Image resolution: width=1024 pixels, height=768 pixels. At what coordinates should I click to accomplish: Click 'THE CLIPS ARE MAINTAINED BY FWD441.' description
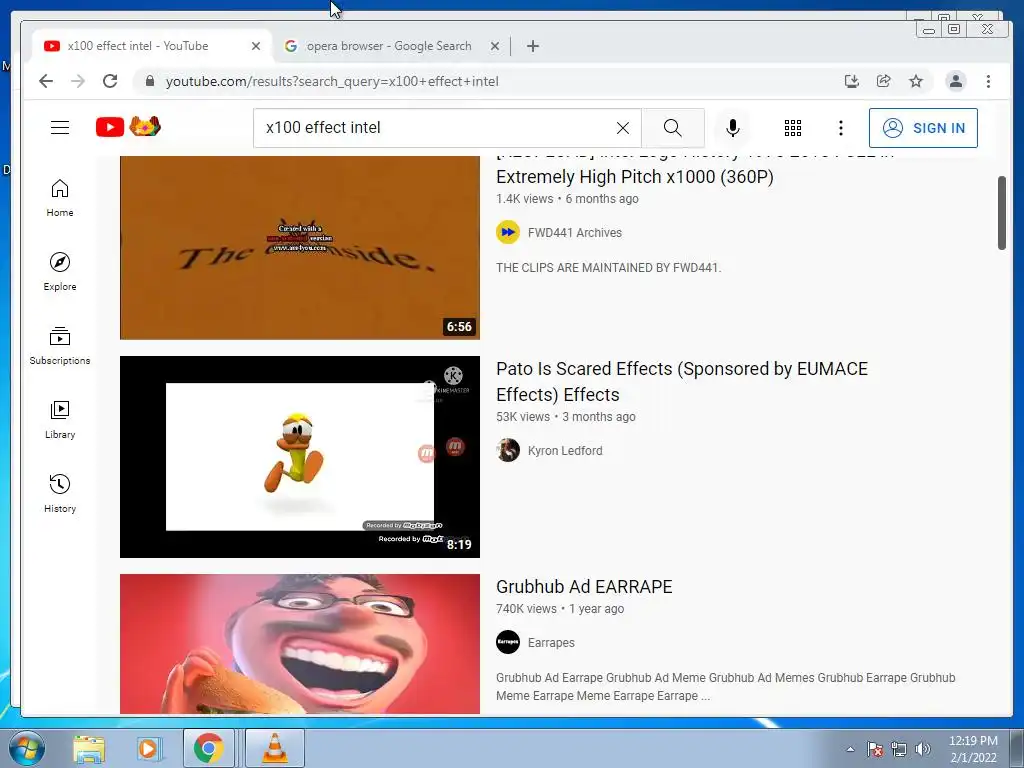609,268
